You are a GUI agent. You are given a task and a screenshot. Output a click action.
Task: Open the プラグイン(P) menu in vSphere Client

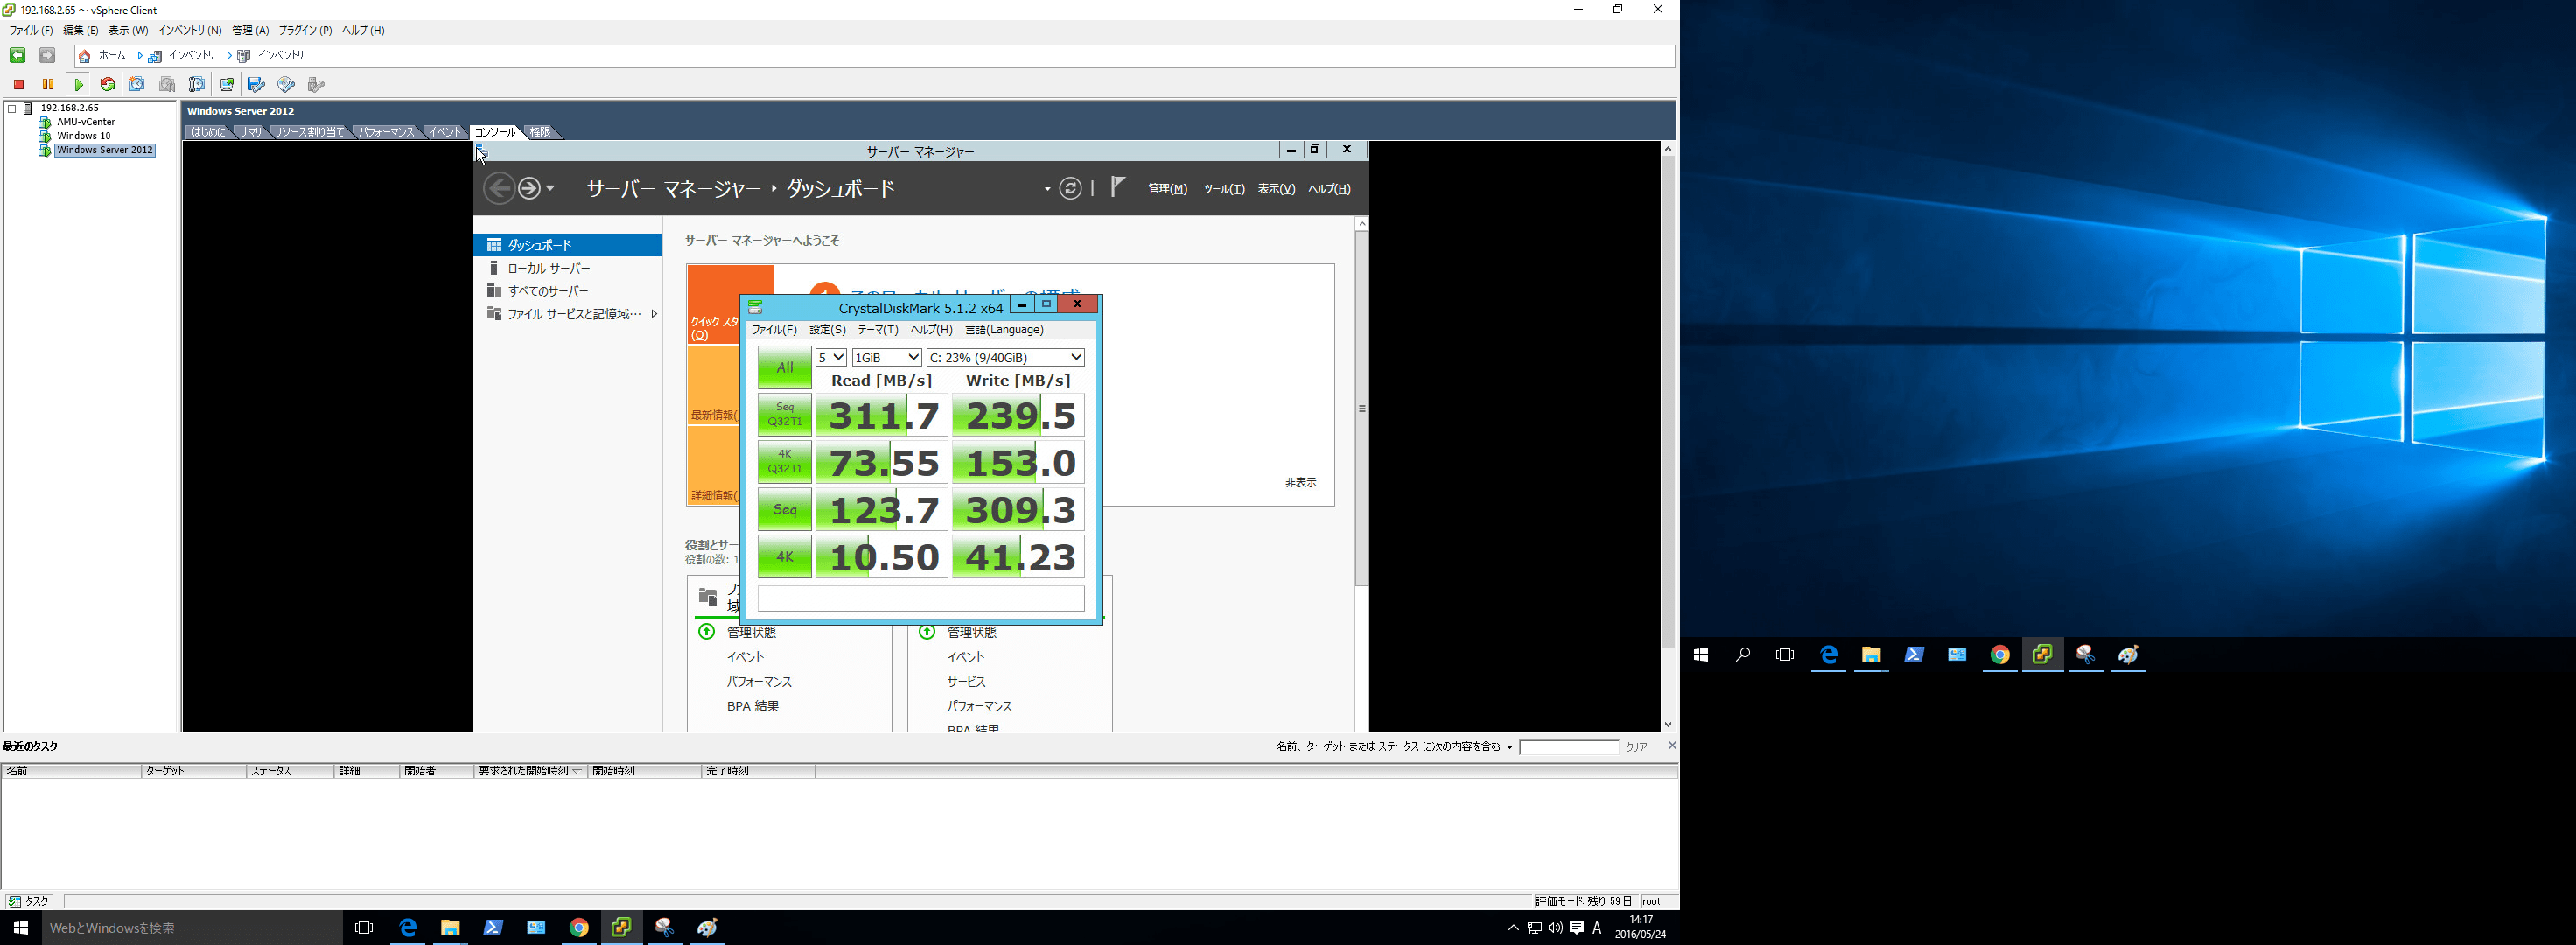point(305,30)
